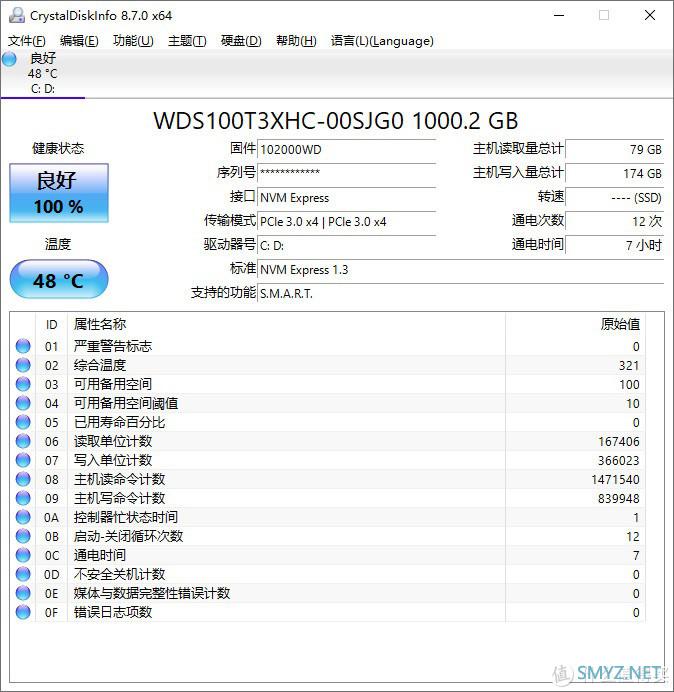Click the status orb for 02 综合温度
Screen dimensions: 674x692
click(23, 365)
